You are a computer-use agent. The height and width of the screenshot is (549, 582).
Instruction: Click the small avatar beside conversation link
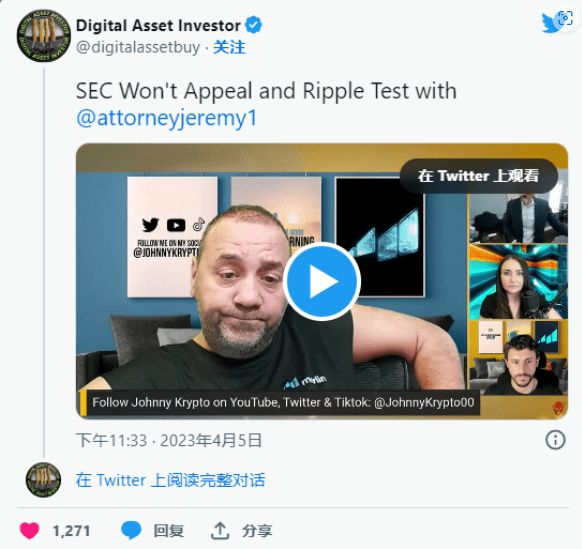coord(43,480)
